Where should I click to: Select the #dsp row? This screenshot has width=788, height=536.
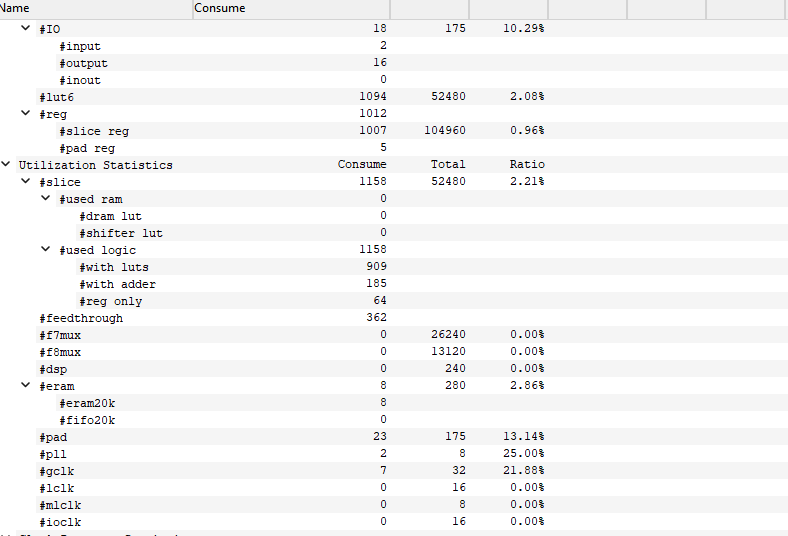click(x=53, y=369)
